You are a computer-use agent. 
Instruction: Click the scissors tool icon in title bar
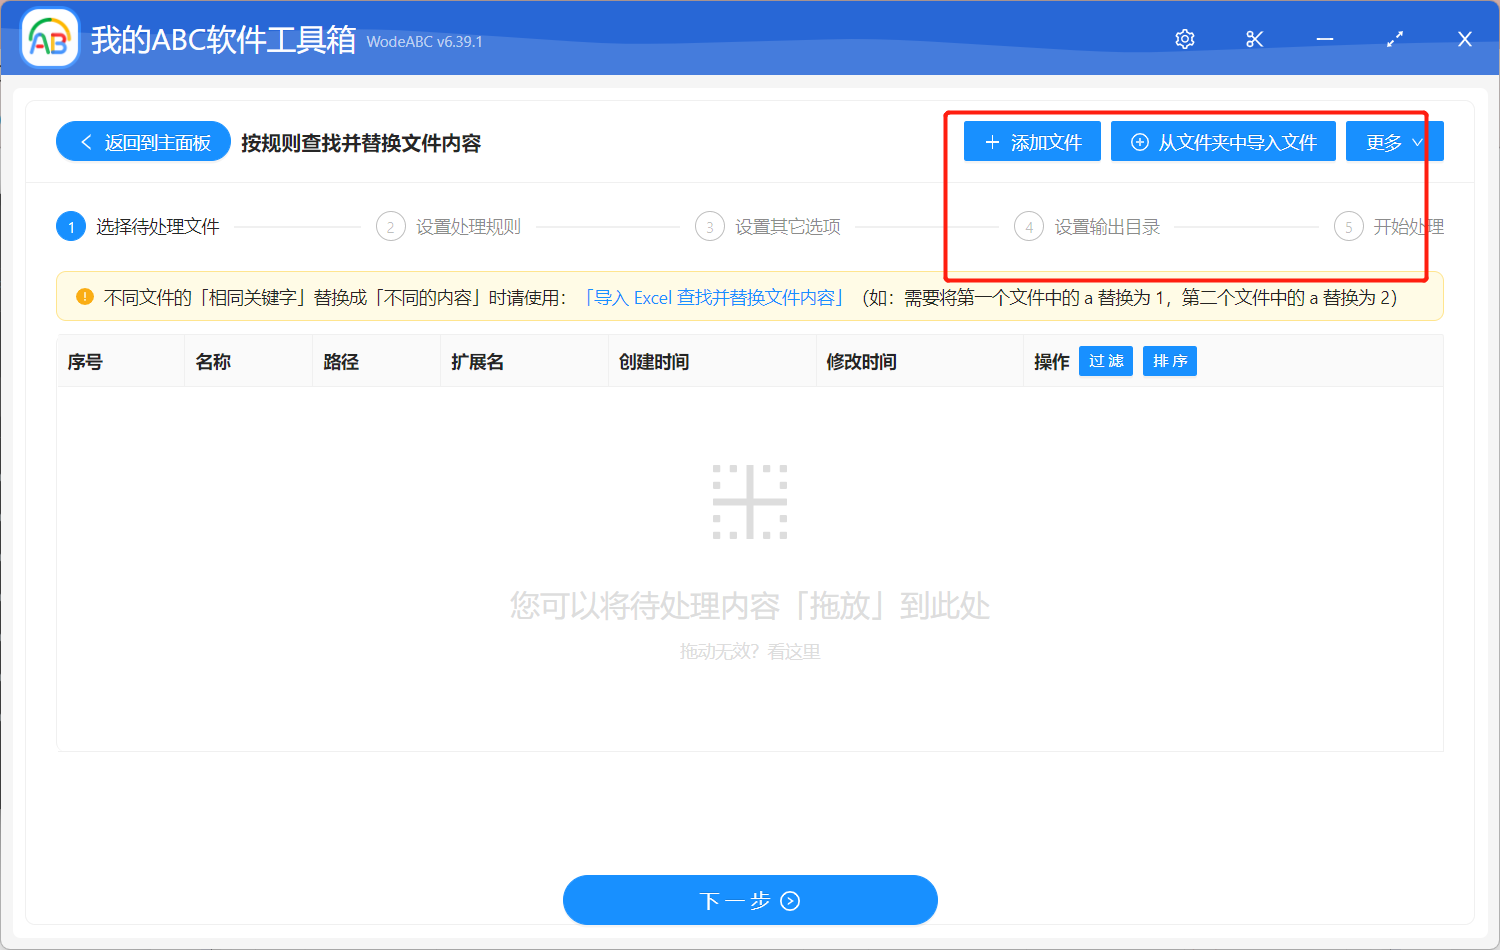(x=1254, y=38)
